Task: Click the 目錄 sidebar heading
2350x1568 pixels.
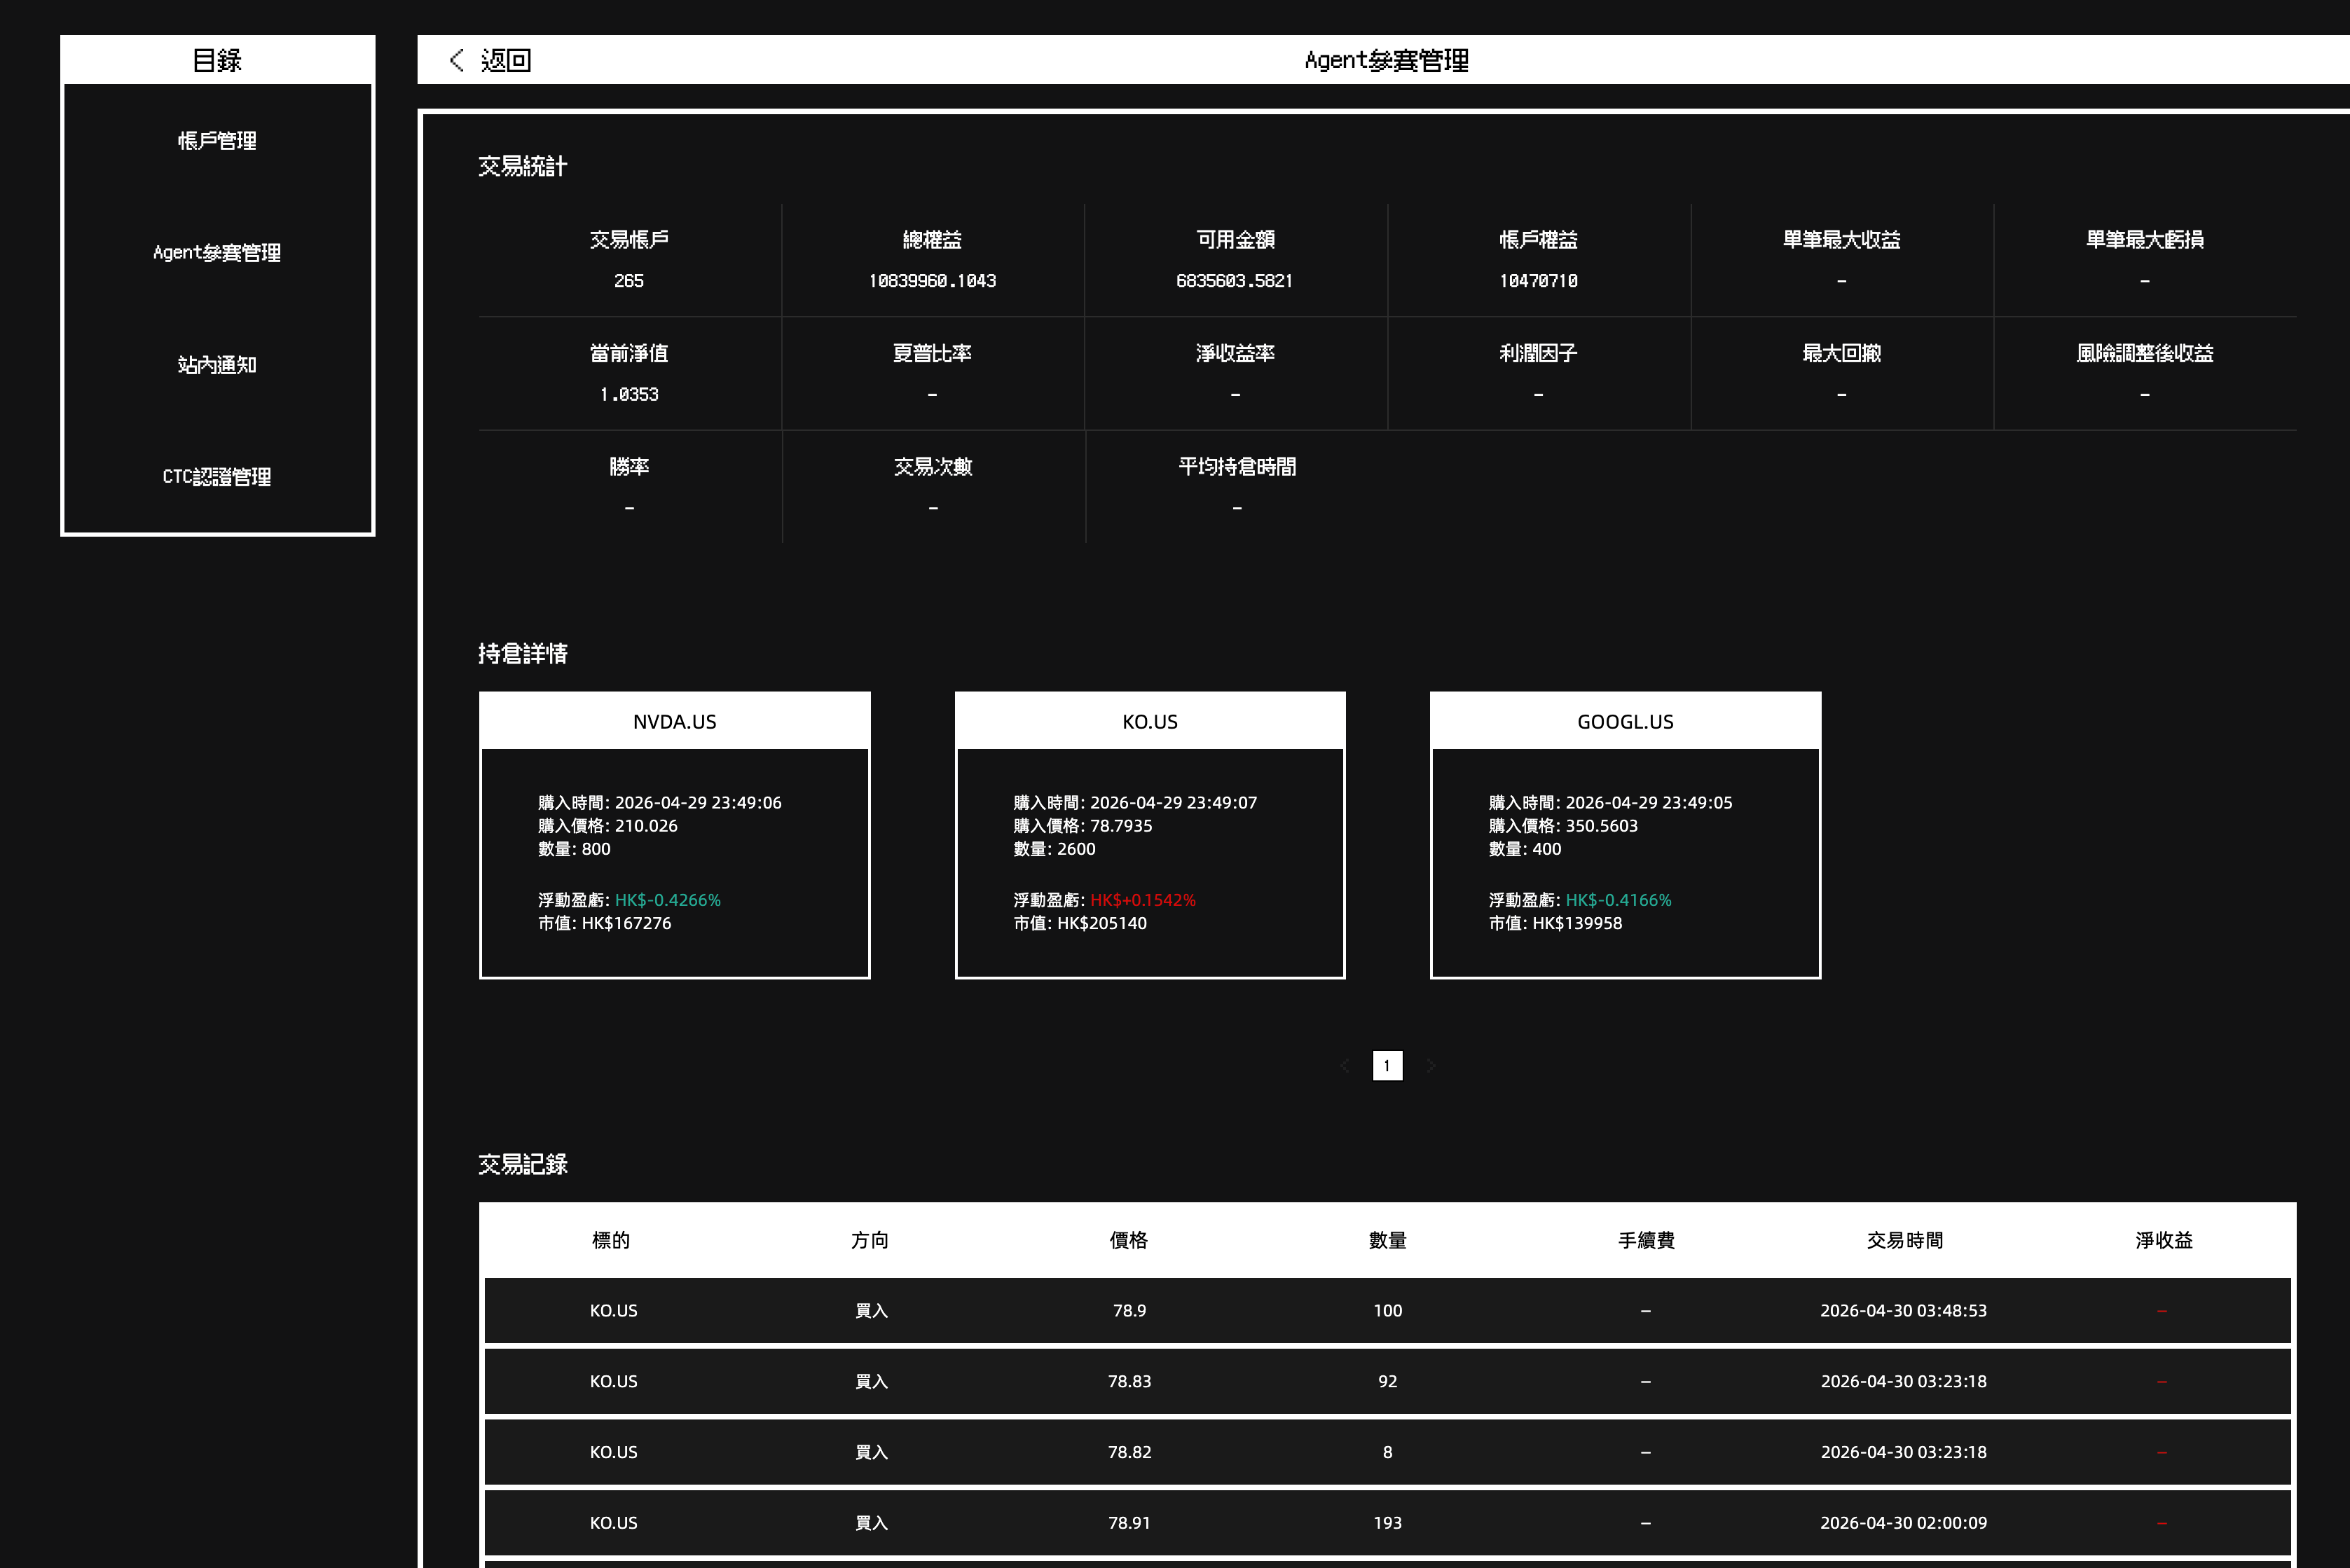Action: pos(217,60)
